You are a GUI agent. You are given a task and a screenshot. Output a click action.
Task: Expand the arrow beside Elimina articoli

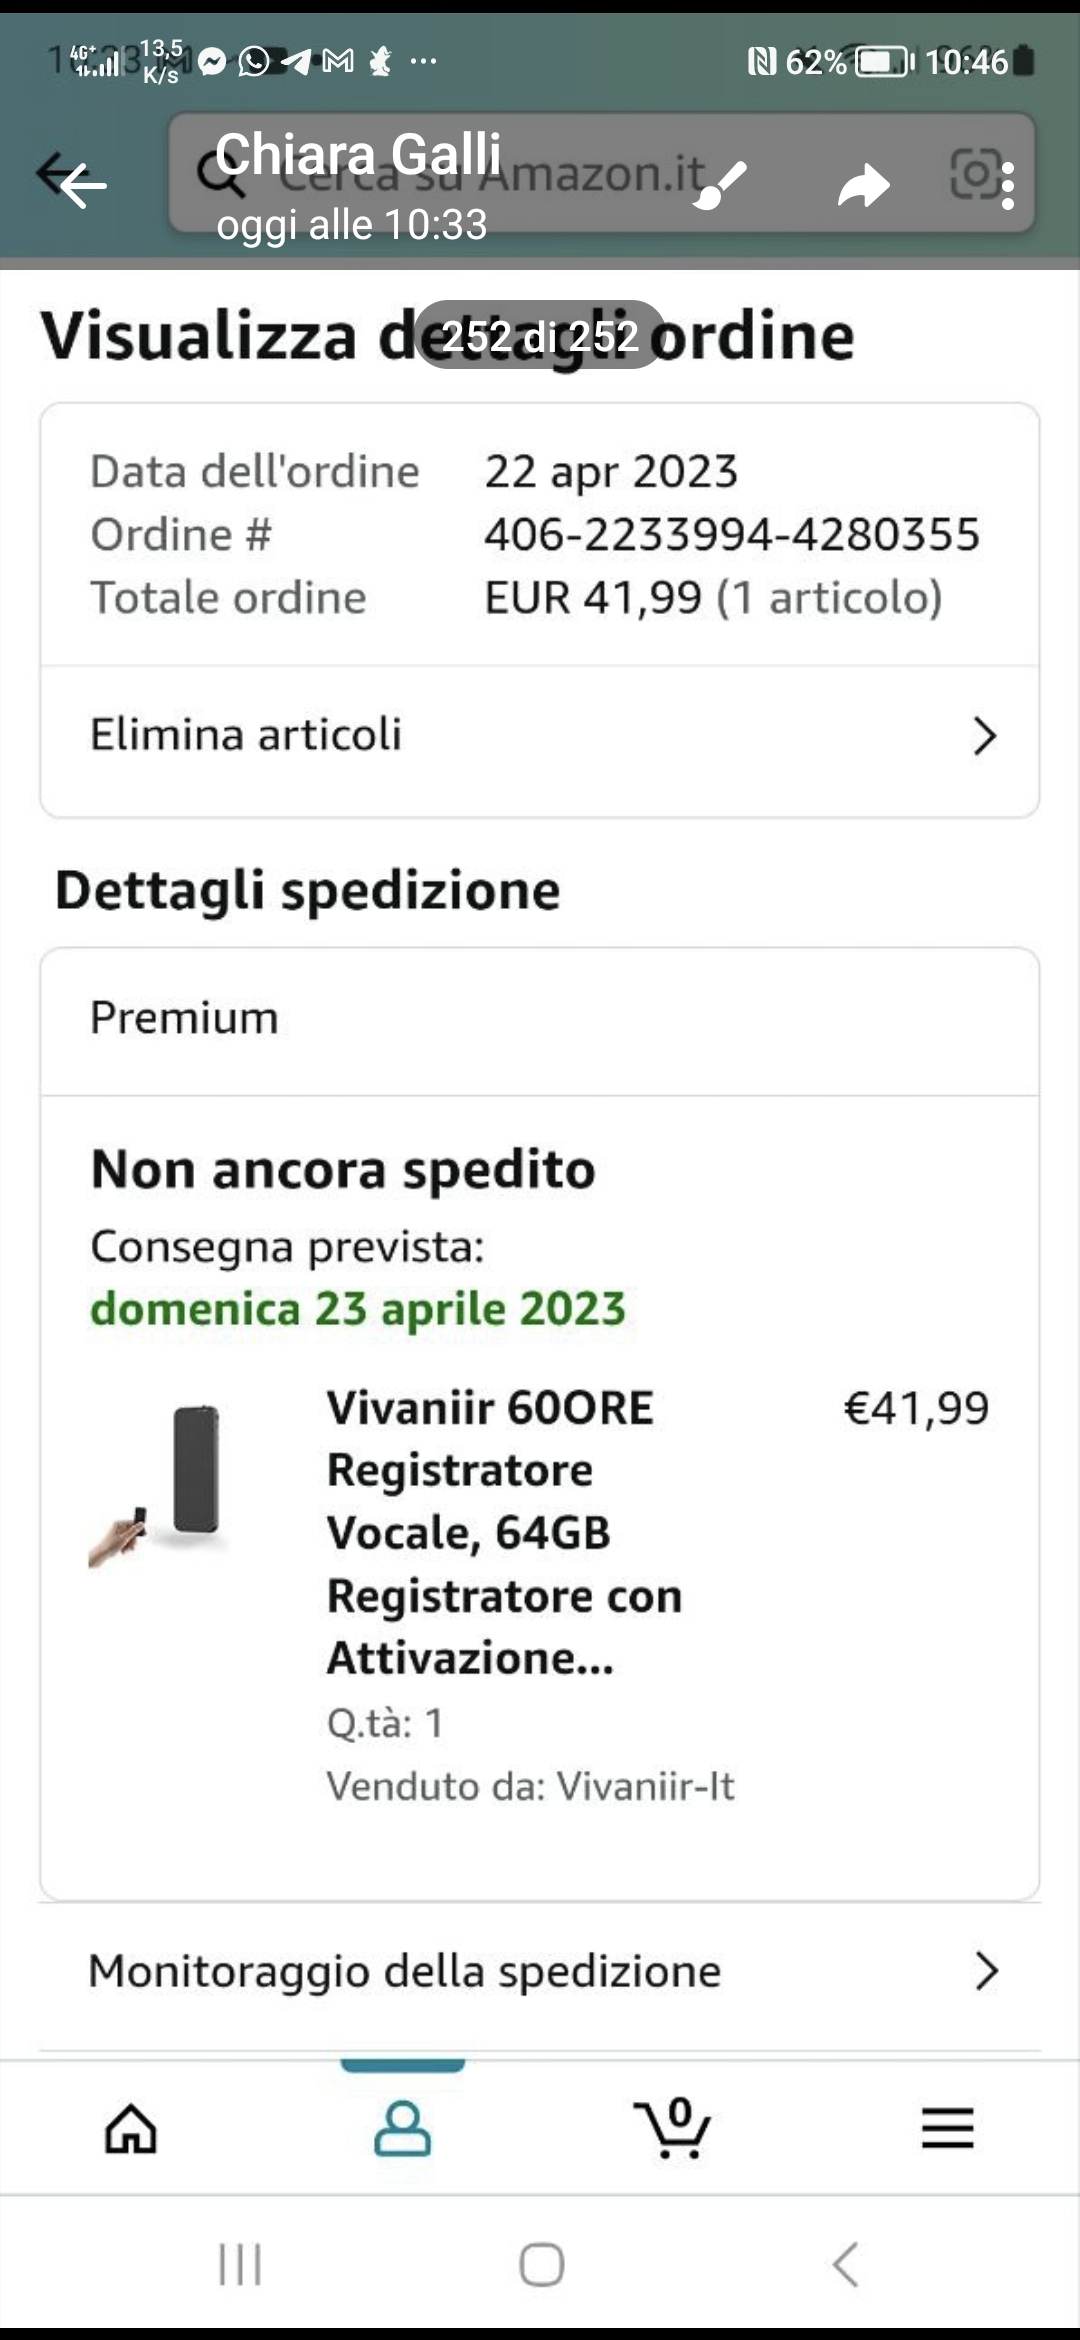click(984, 736)
